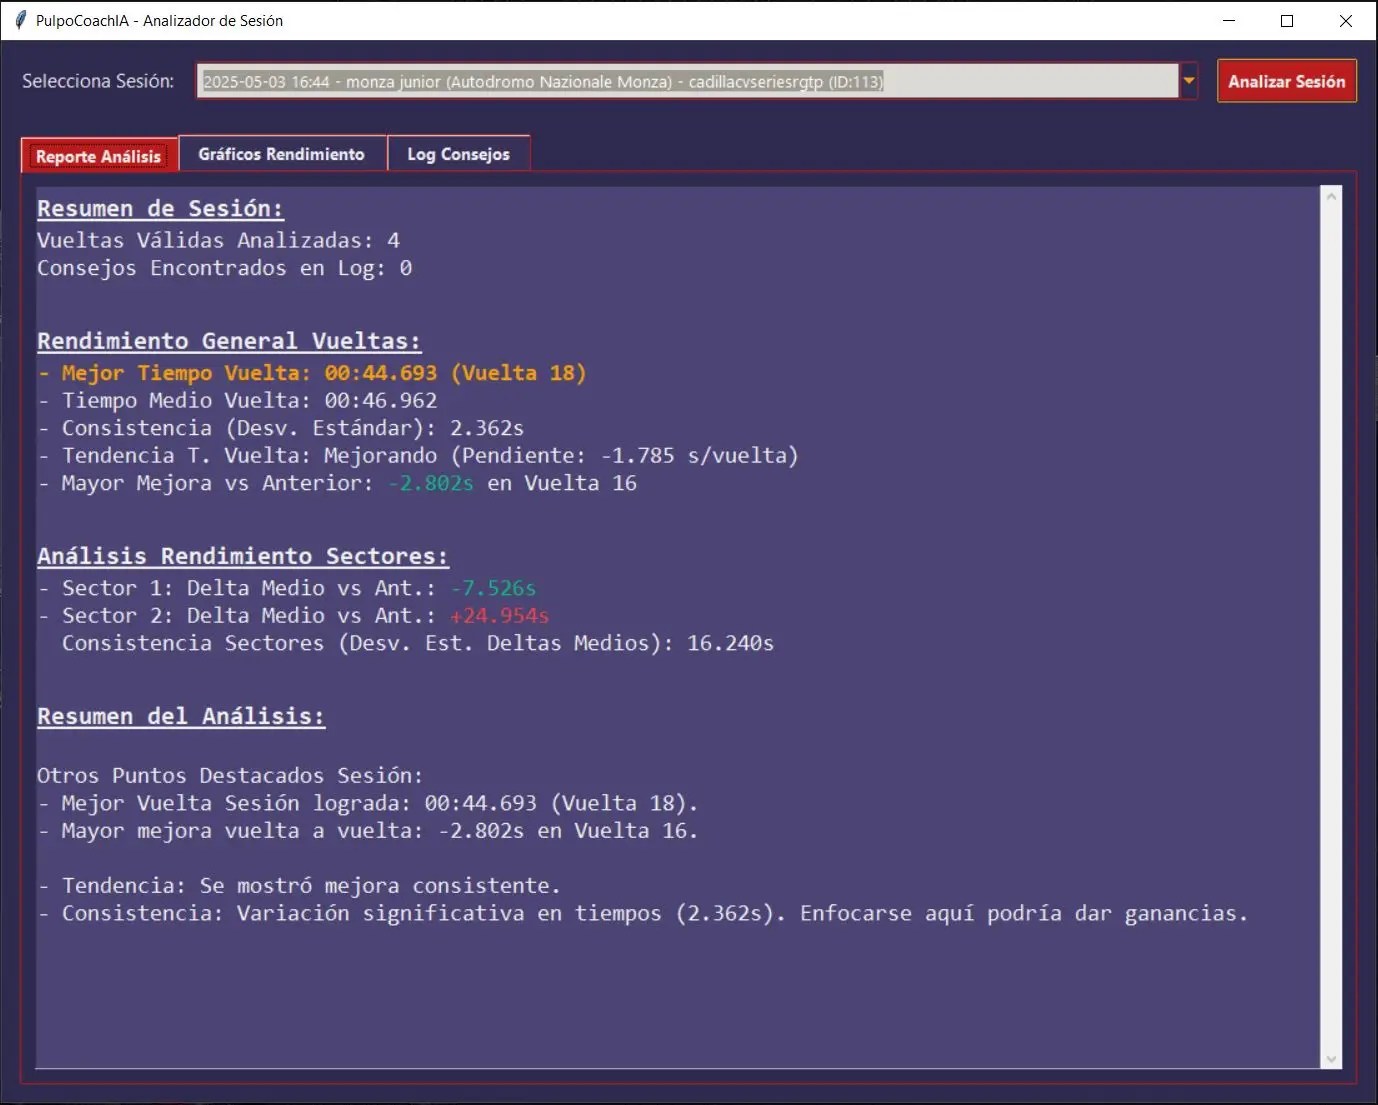This screenshot has width=1378, height=1105.
Task: Click 'Resumen del Análisis:' heading
Action: click(181, 716)
